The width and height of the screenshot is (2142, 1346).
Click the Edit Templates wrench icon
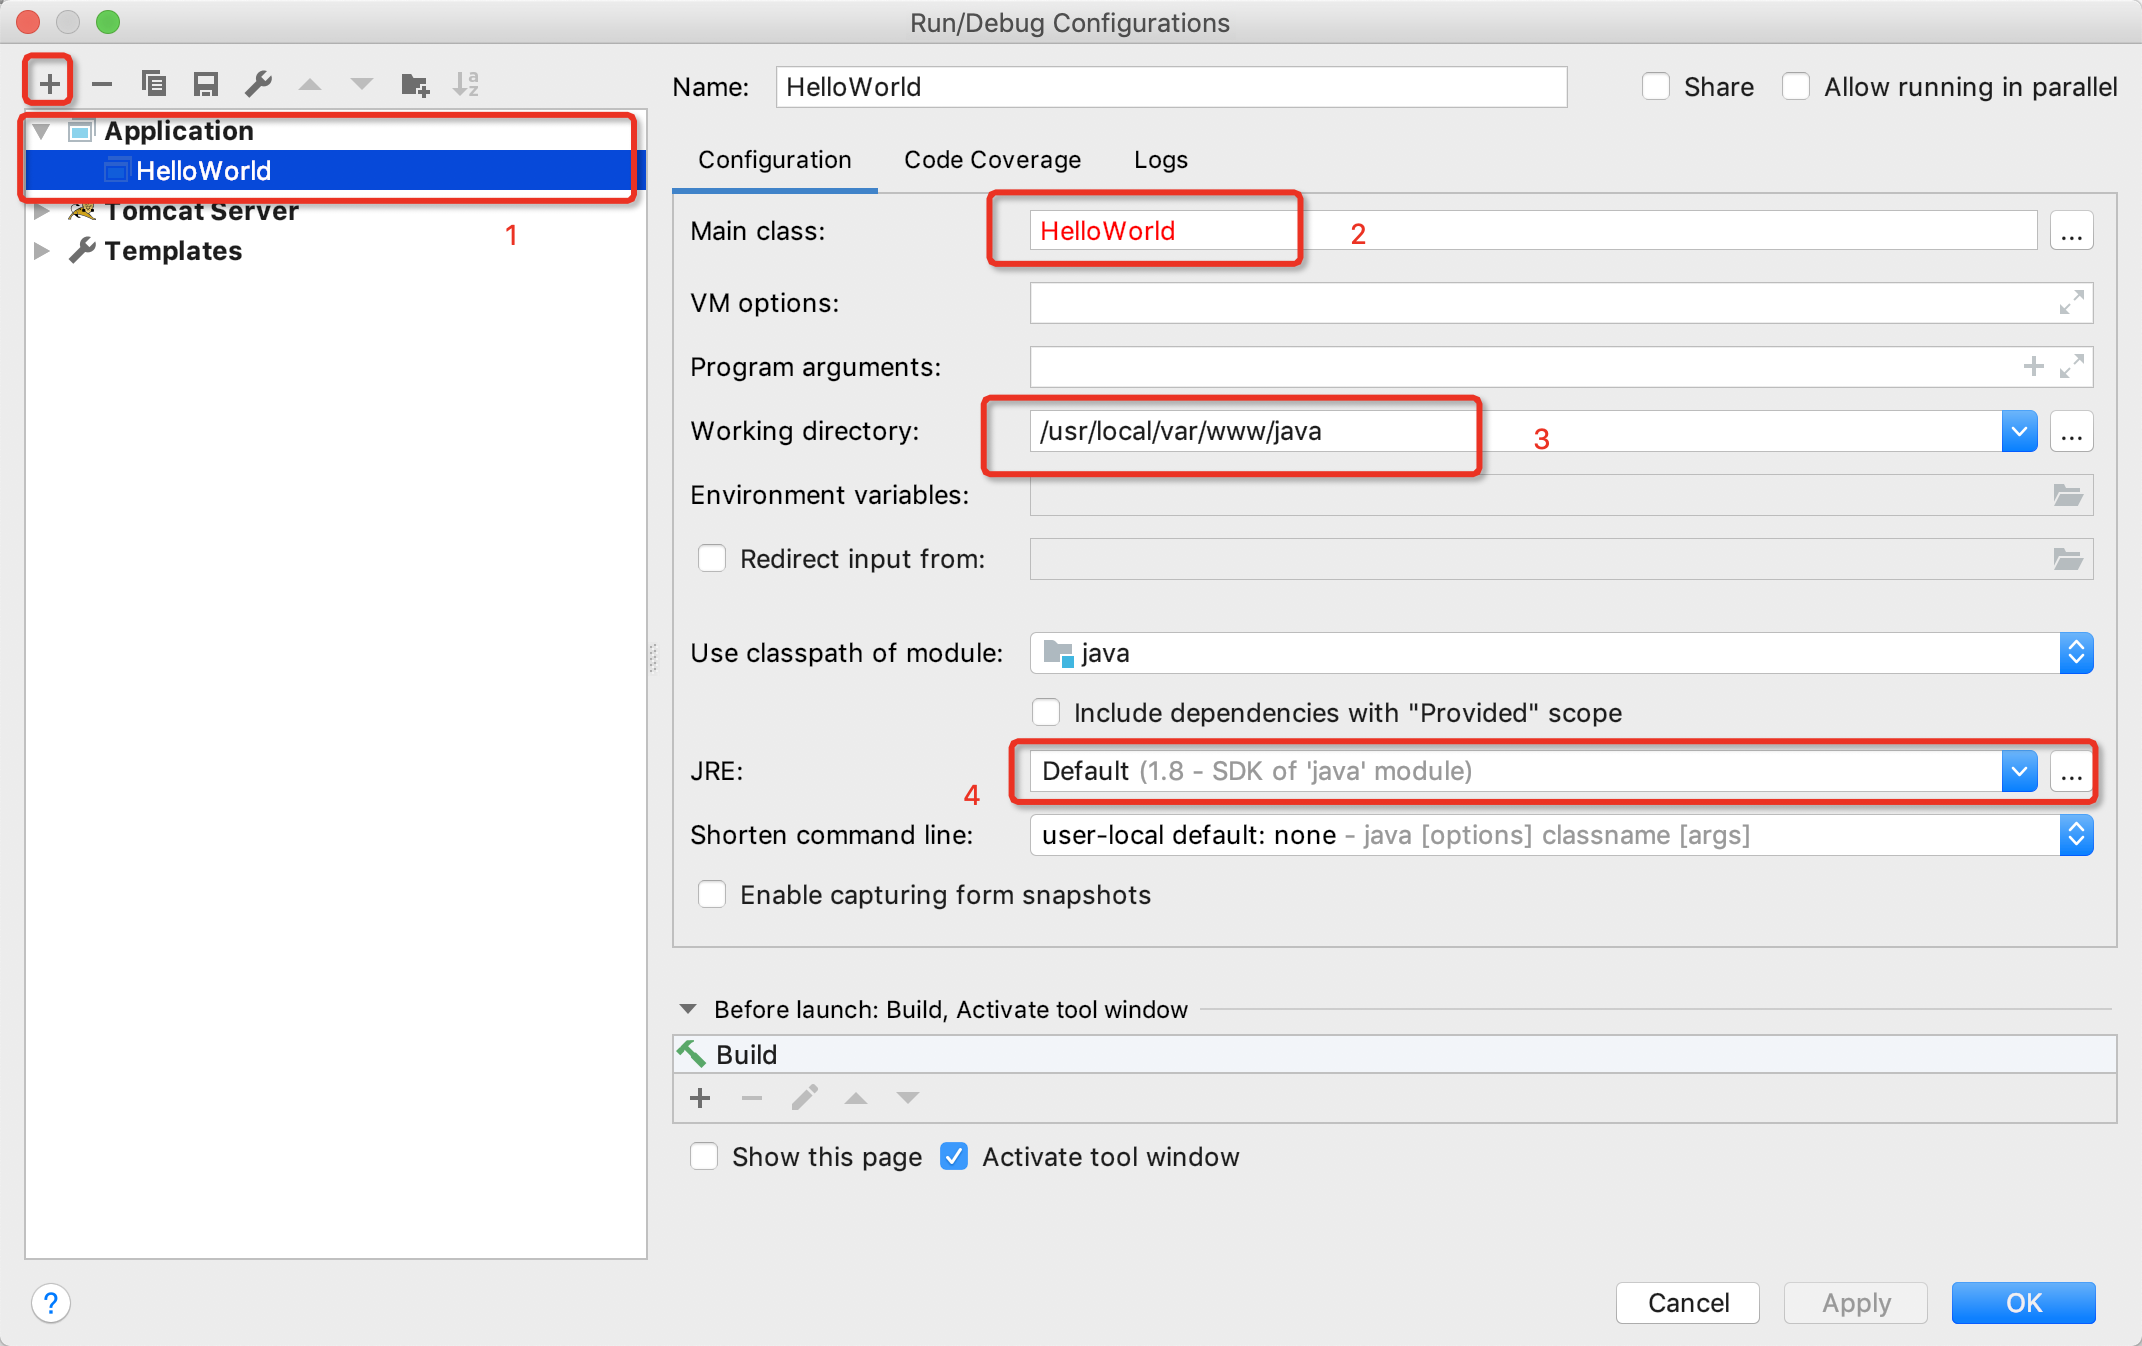(x=258, y=84)
